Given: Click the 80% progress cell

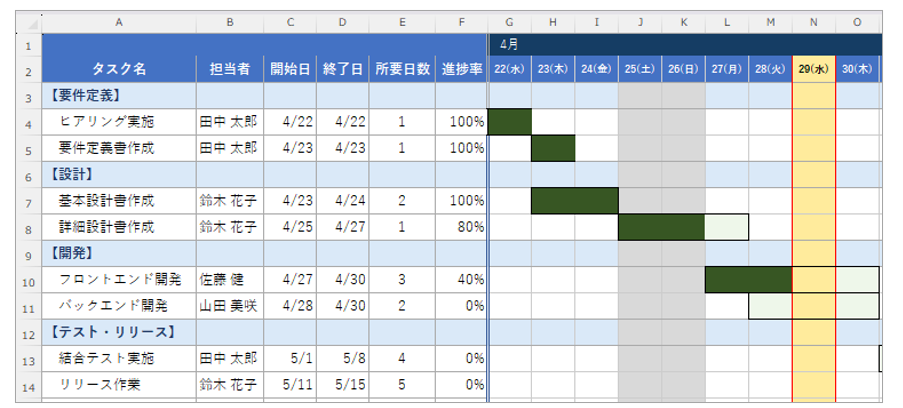Looking at the screenshot, I should click(x=461, y=228).
